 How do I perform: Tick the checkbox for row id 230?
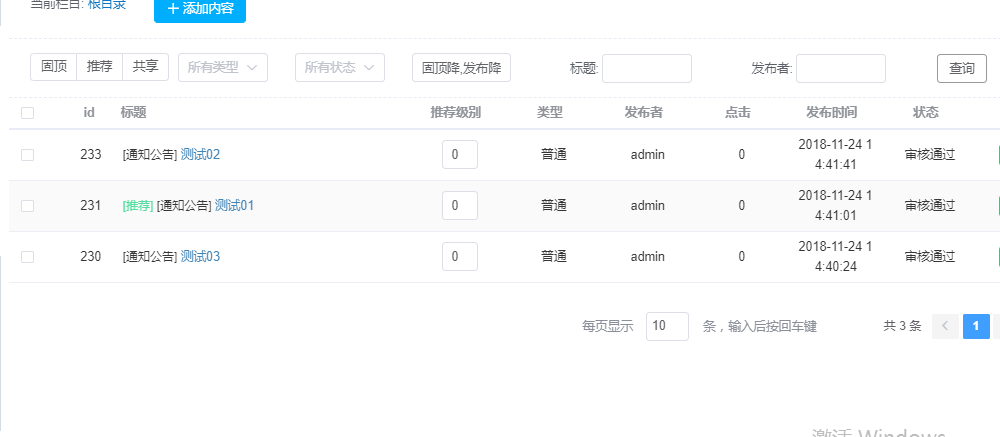coord(27,257)
